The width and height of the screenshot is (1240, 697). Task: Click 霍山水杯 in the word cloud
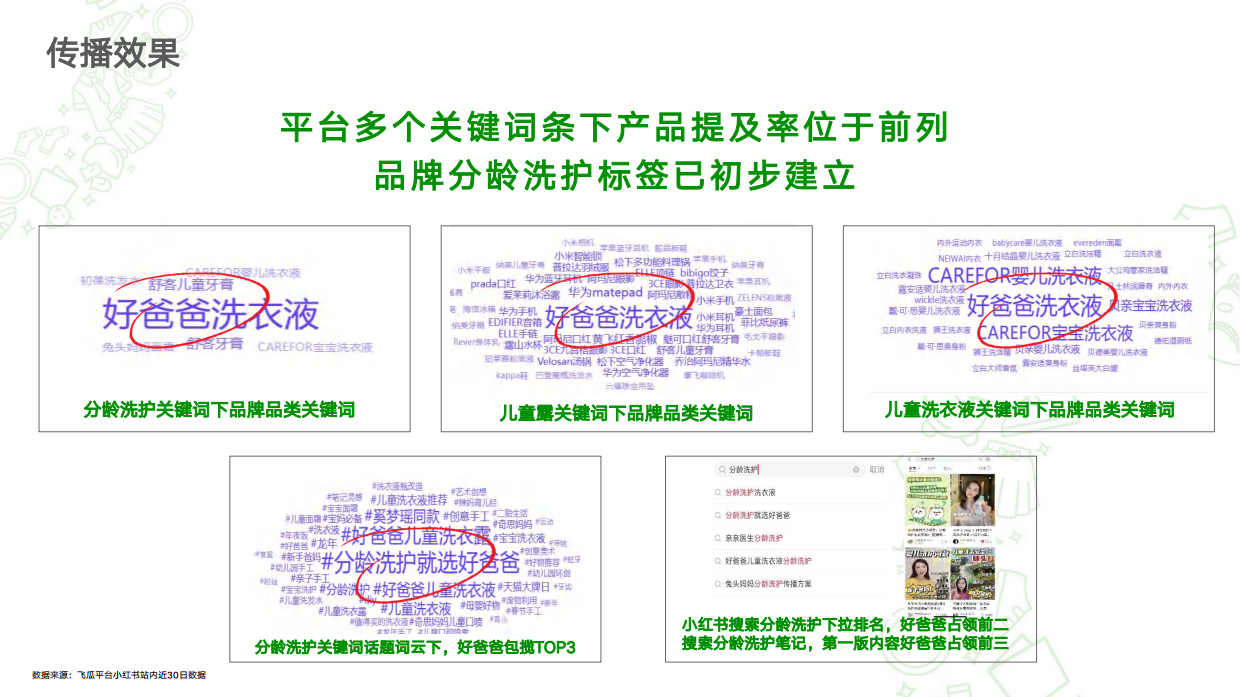pos(522,345)
